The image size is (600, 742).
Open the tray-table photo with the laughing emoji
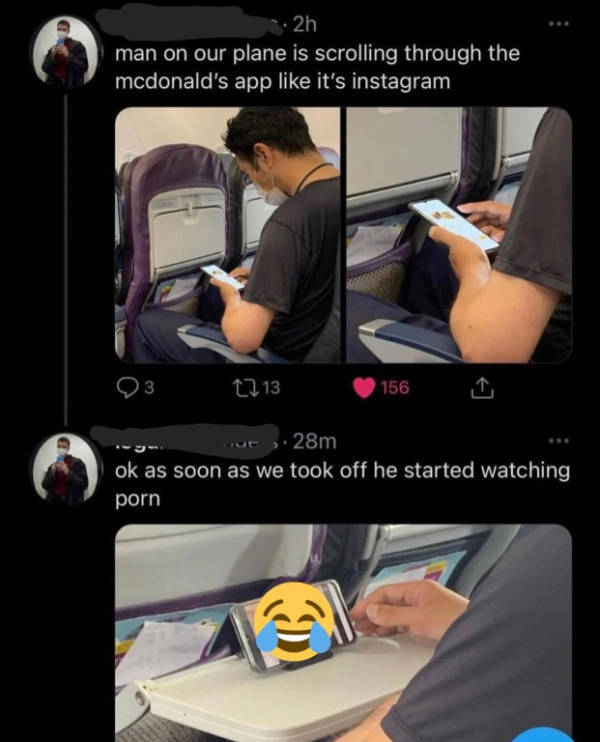344,633
